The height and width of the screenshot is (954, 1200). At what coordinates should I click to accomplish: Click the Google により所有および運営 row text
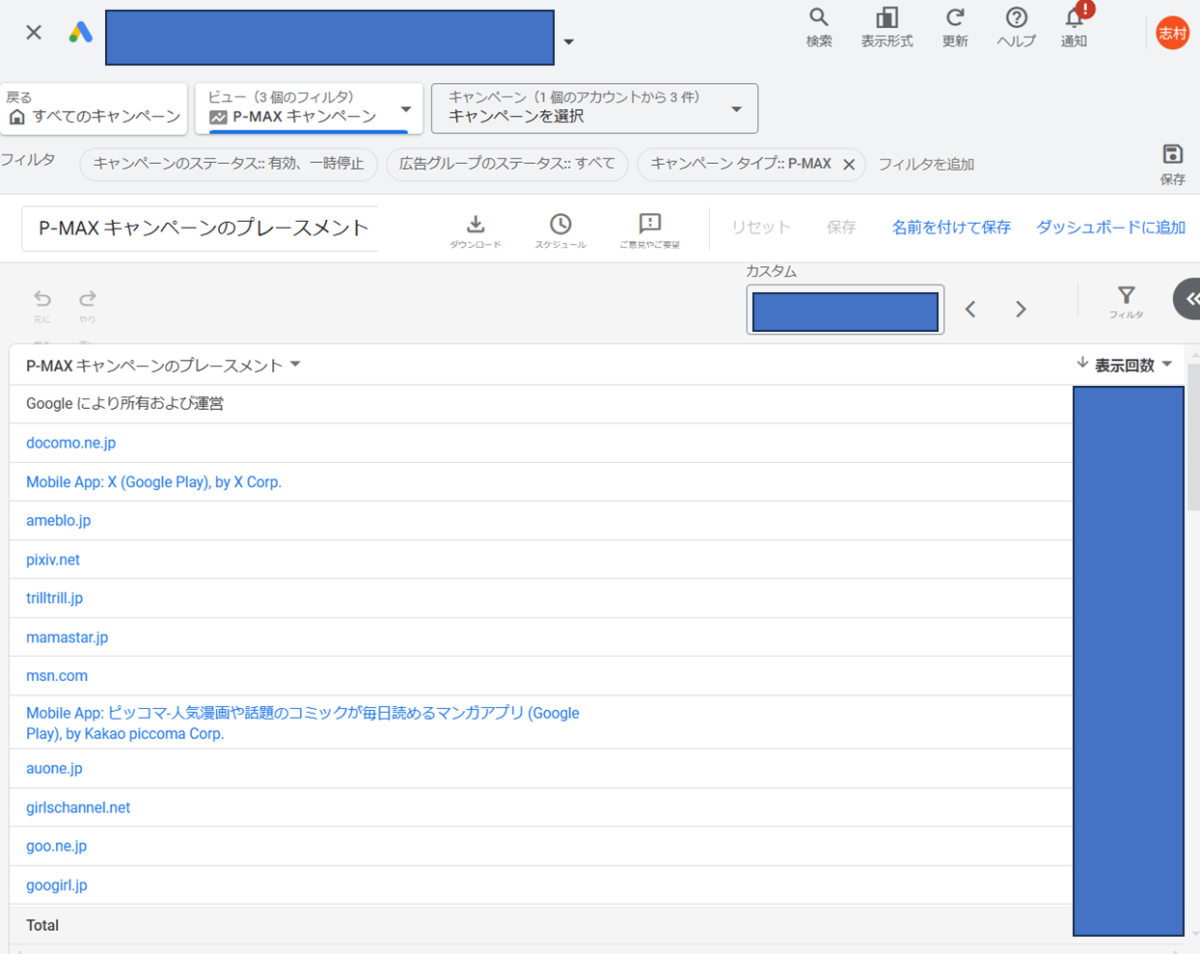[x=125, y=404]
